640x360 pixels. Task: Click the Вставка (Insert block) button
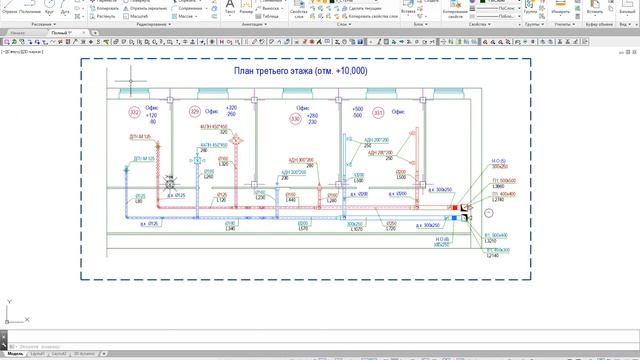coord(408,7)
